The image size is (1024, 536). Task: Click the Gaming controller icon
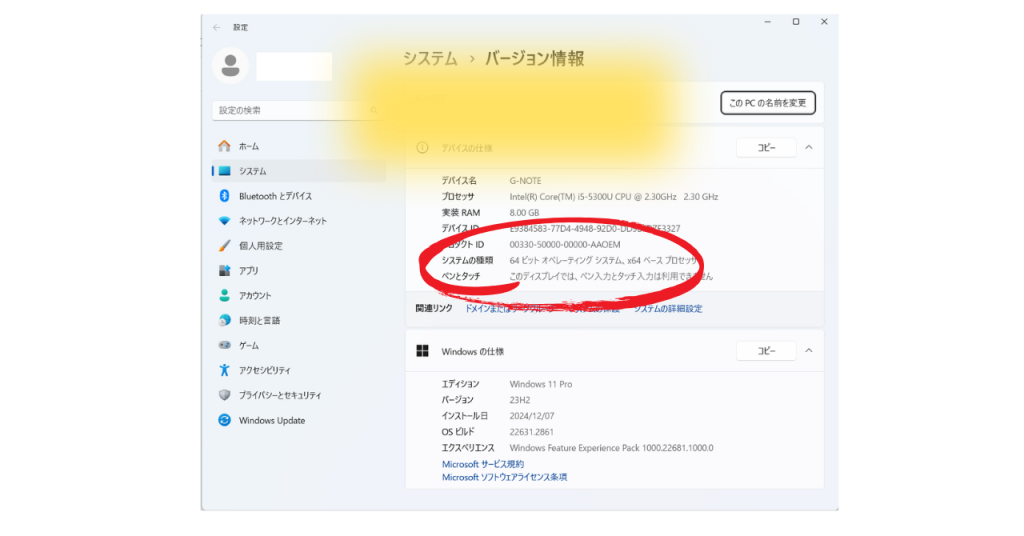[x=225, y=346]
